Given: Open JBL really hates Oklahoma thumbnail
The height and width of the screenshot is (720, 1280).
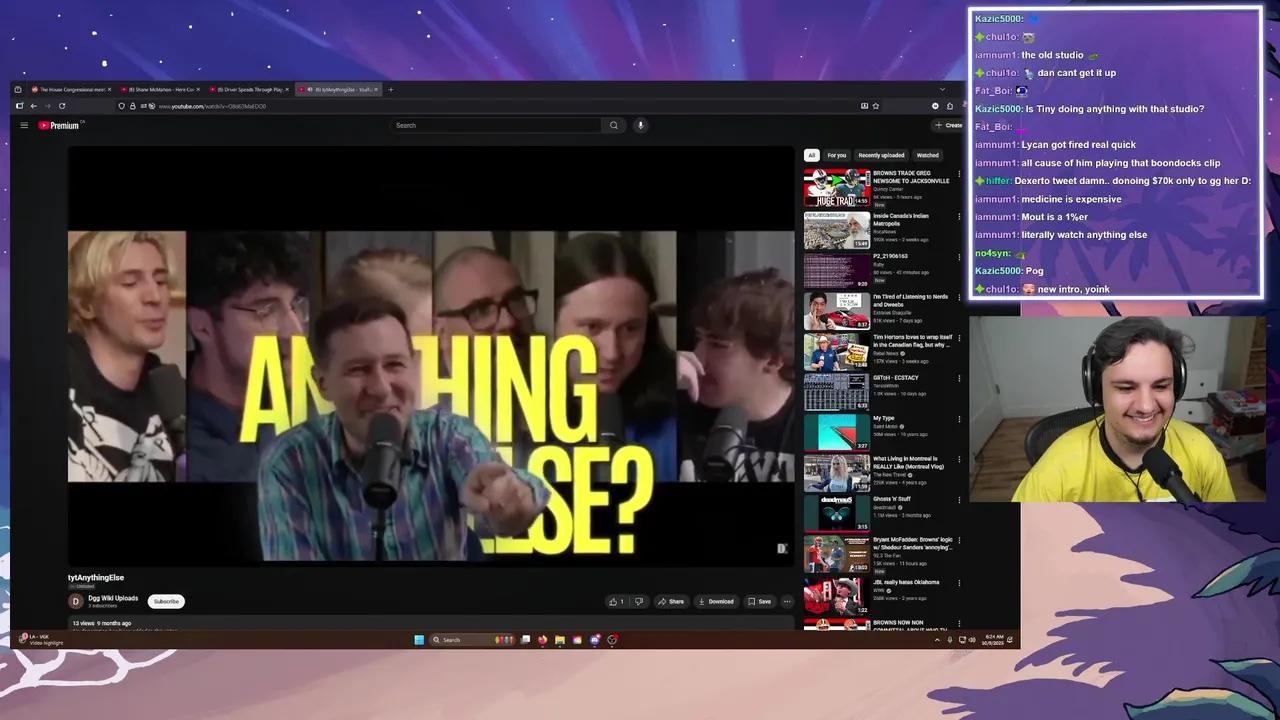Looking at the screenshot, I should [x=837, y=595].
